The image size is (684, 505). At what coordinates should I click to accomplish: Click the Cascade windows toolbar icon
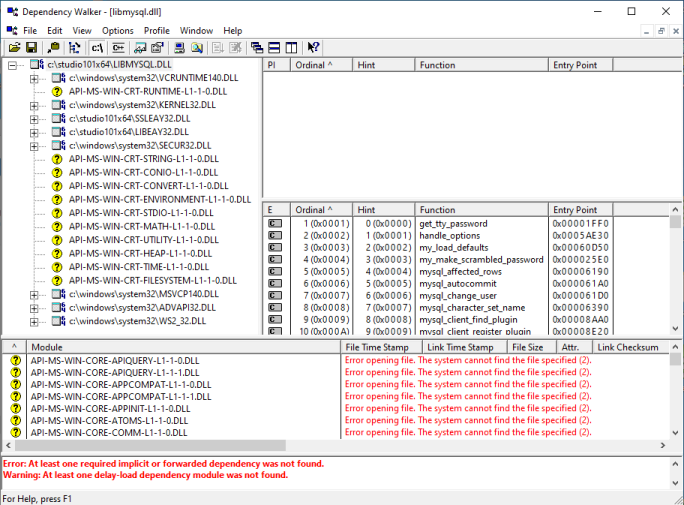click(257, 48)
